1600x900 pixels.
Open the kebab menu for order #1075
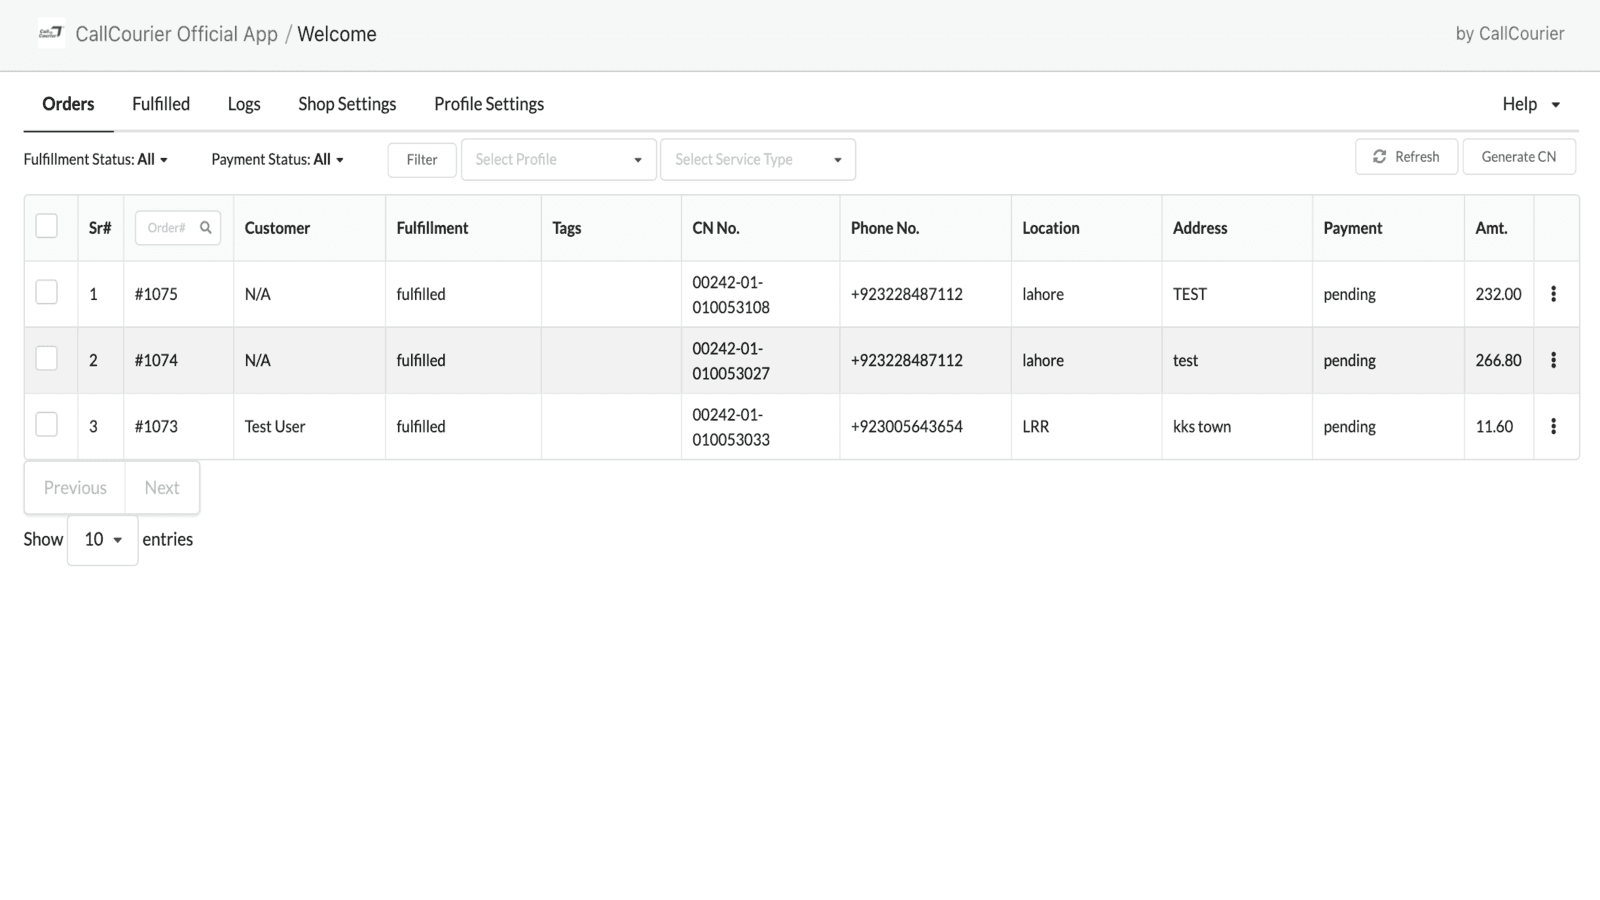tap(1555, 294)
